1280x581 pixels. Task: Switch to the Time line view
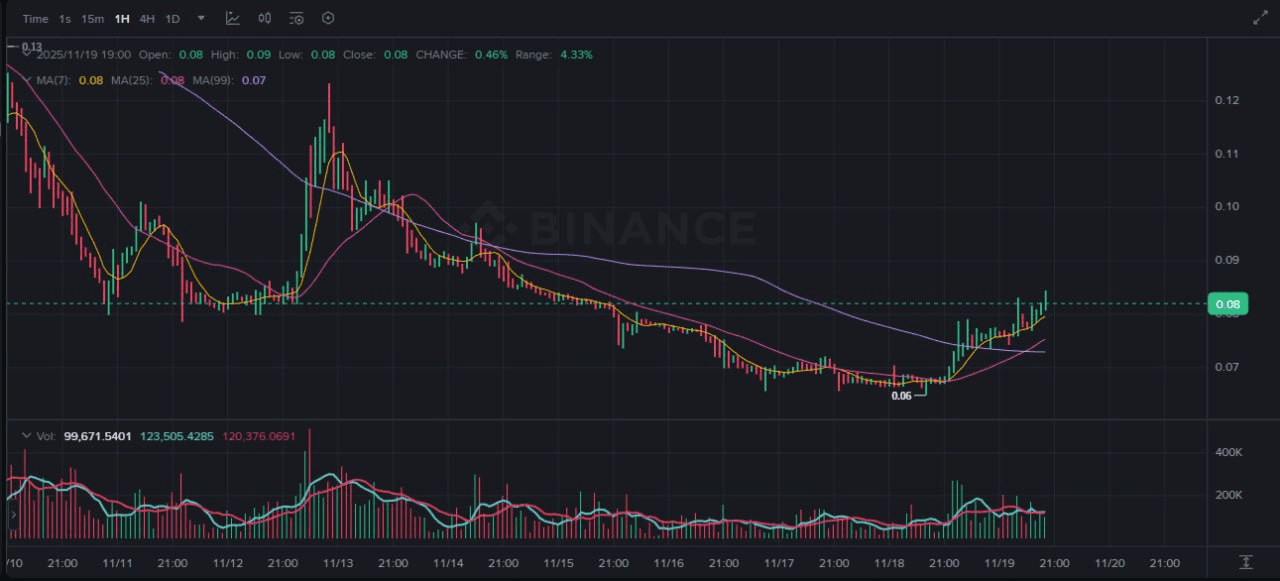pos(35,19)
